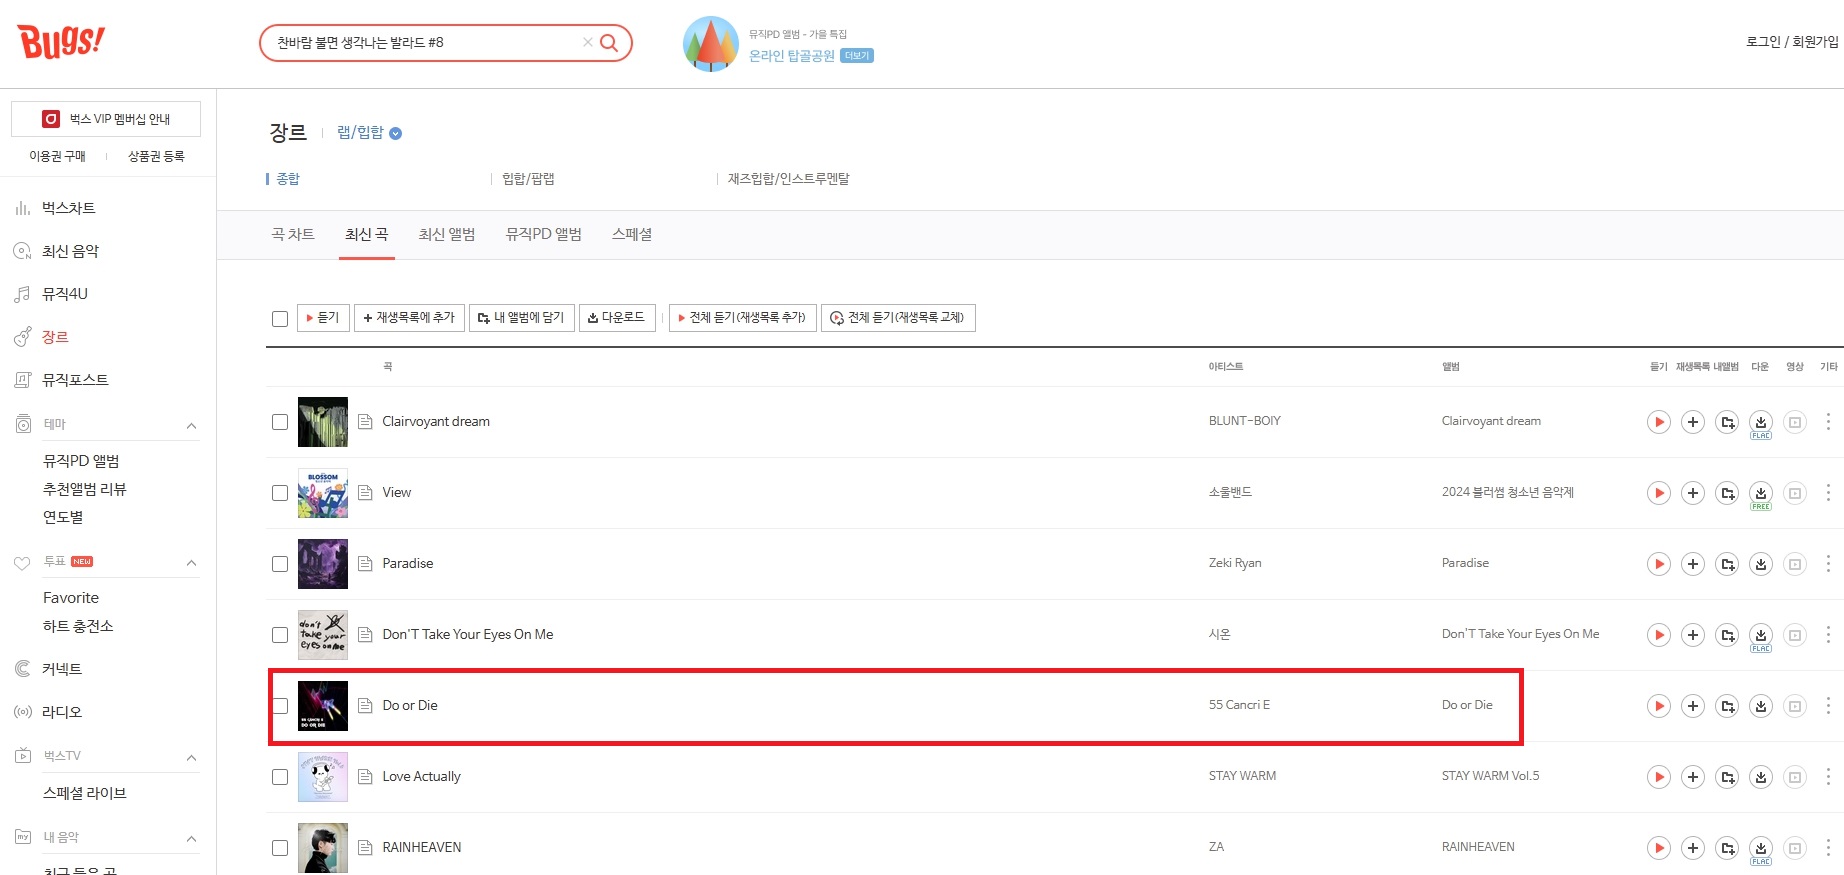Screen dimensions: 1844x875
Task: Open 뮤직포스트 in the sidebar
Action: 75,380
